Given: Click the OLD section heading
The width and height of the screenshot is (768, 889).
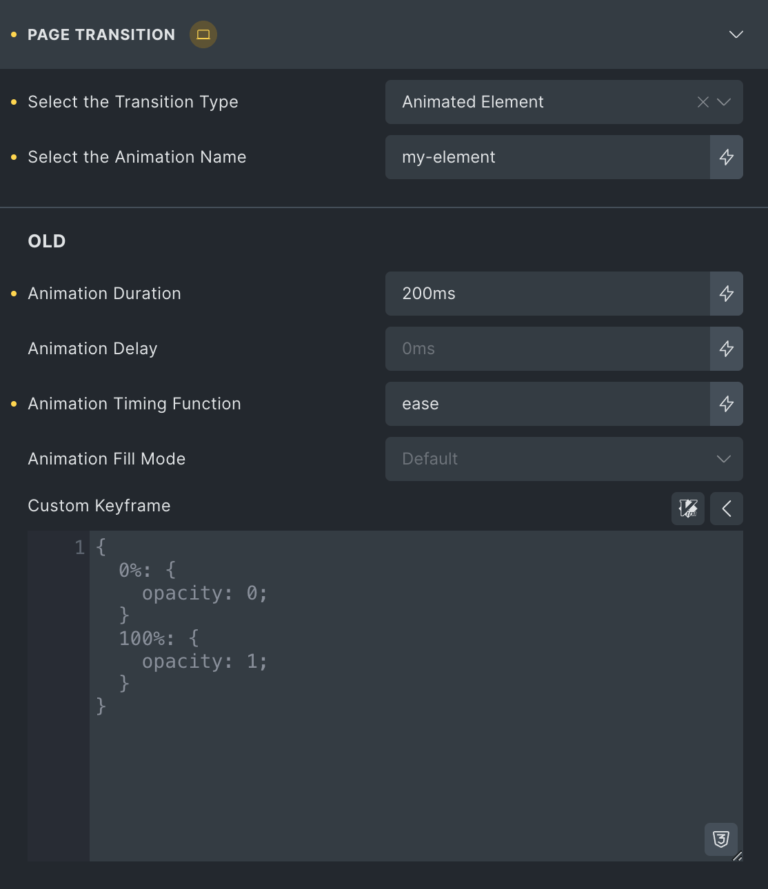Looking at the screenshot, I should click(x=46, y=241).
